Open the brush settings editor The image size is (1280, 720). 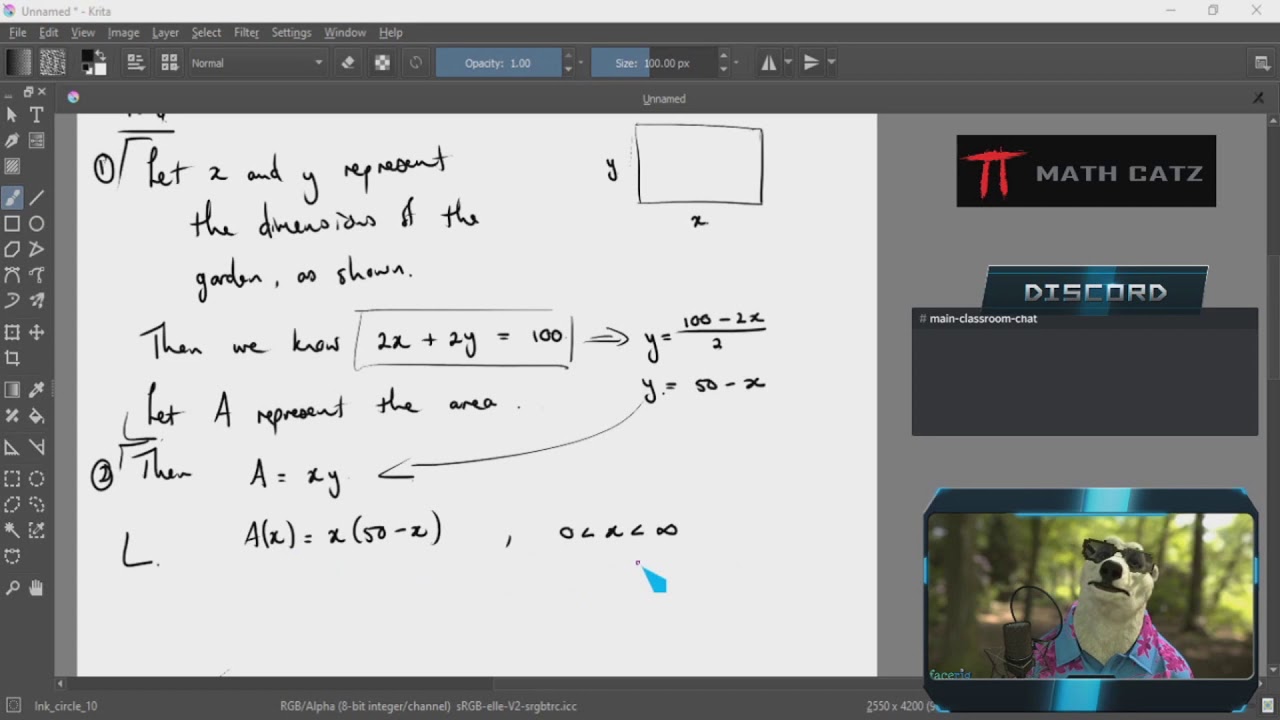137,62
